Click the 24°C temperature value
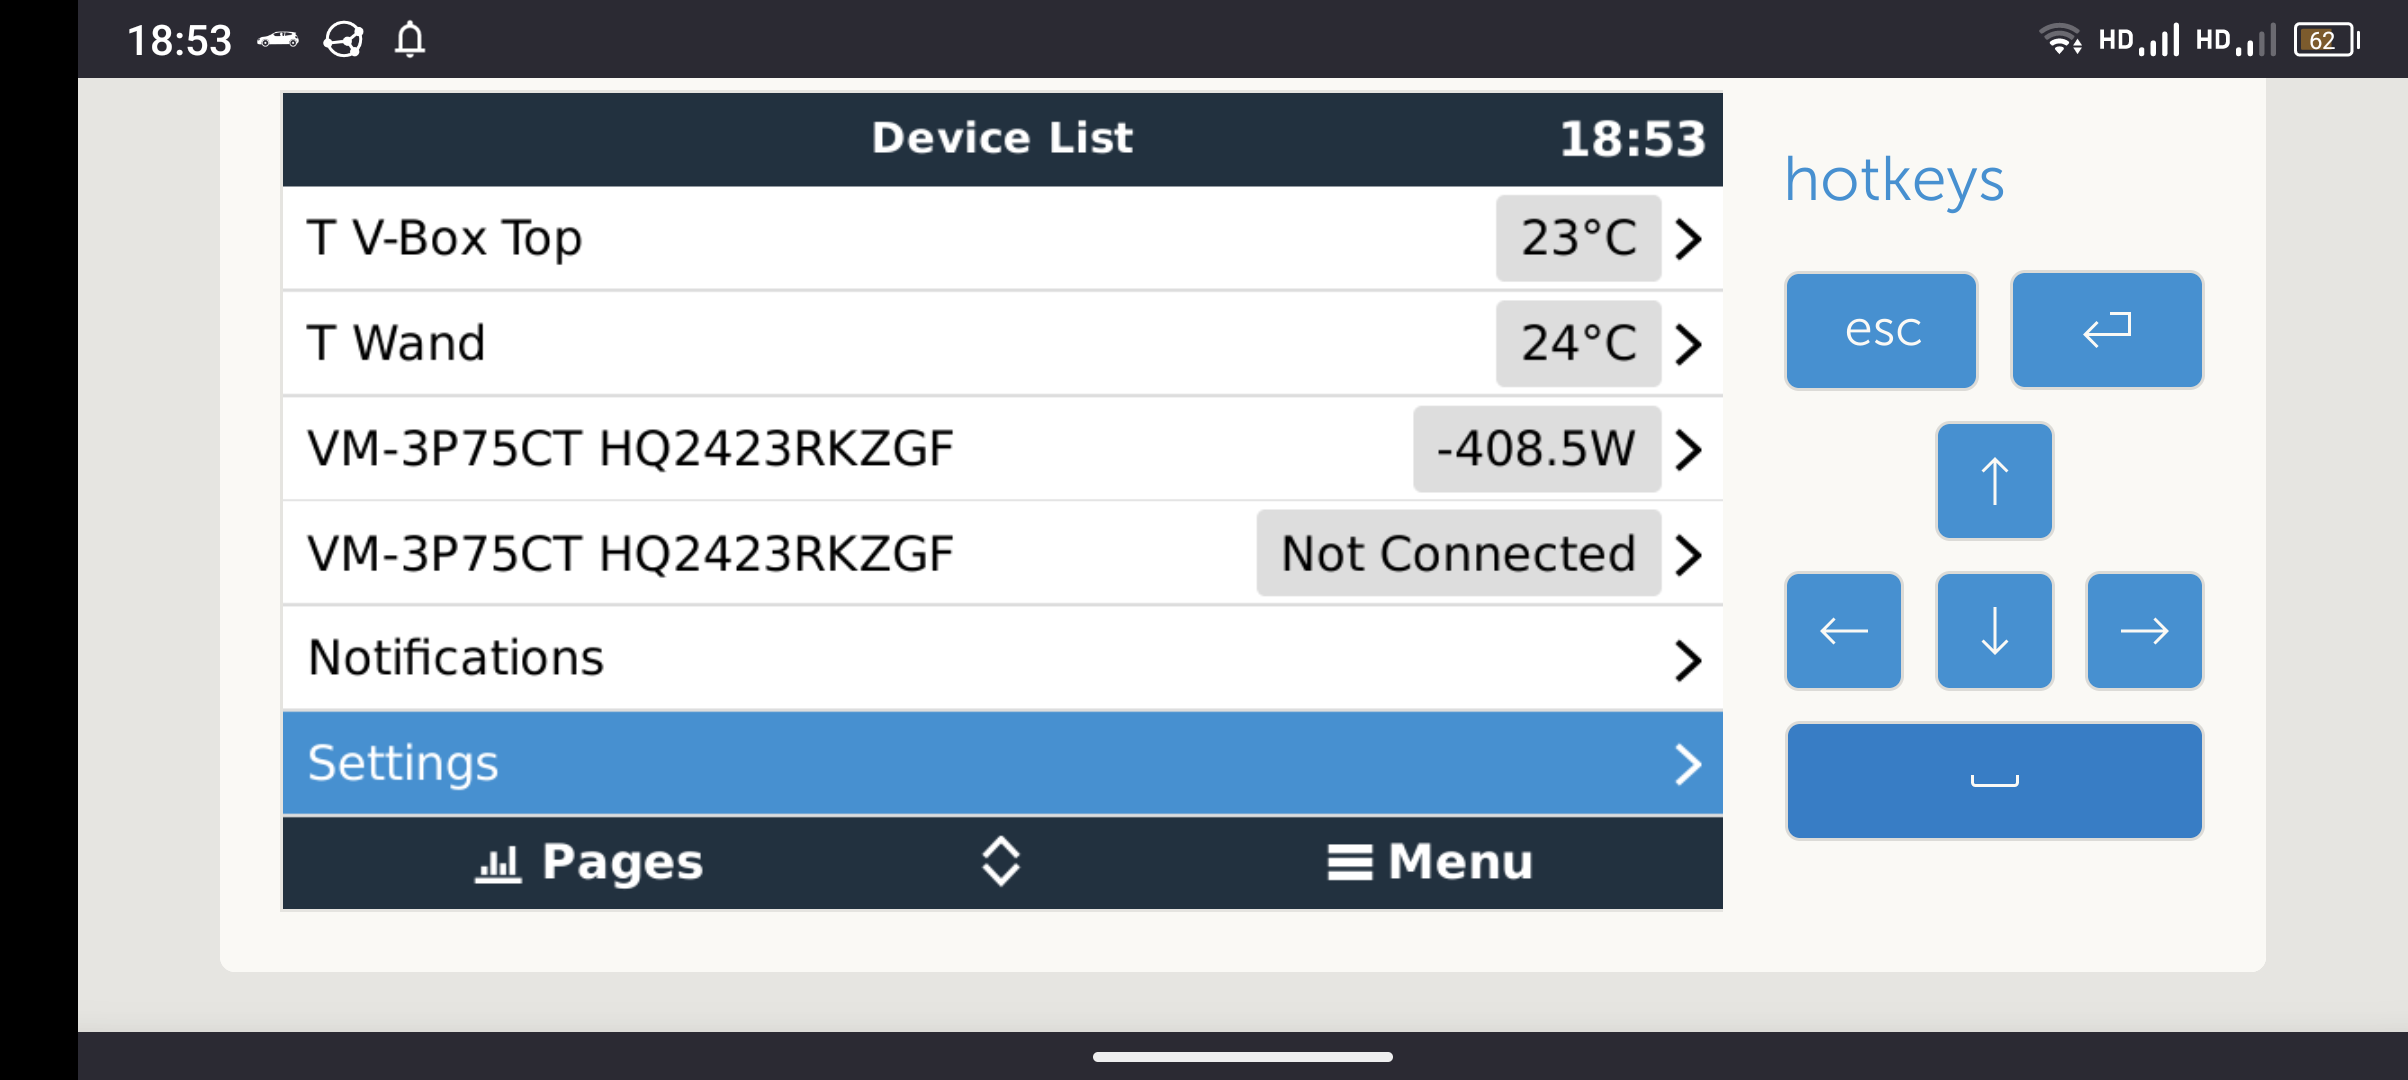This screenshot has width=2408, height=1080. pyautogui.click(x=1578, y=344)
